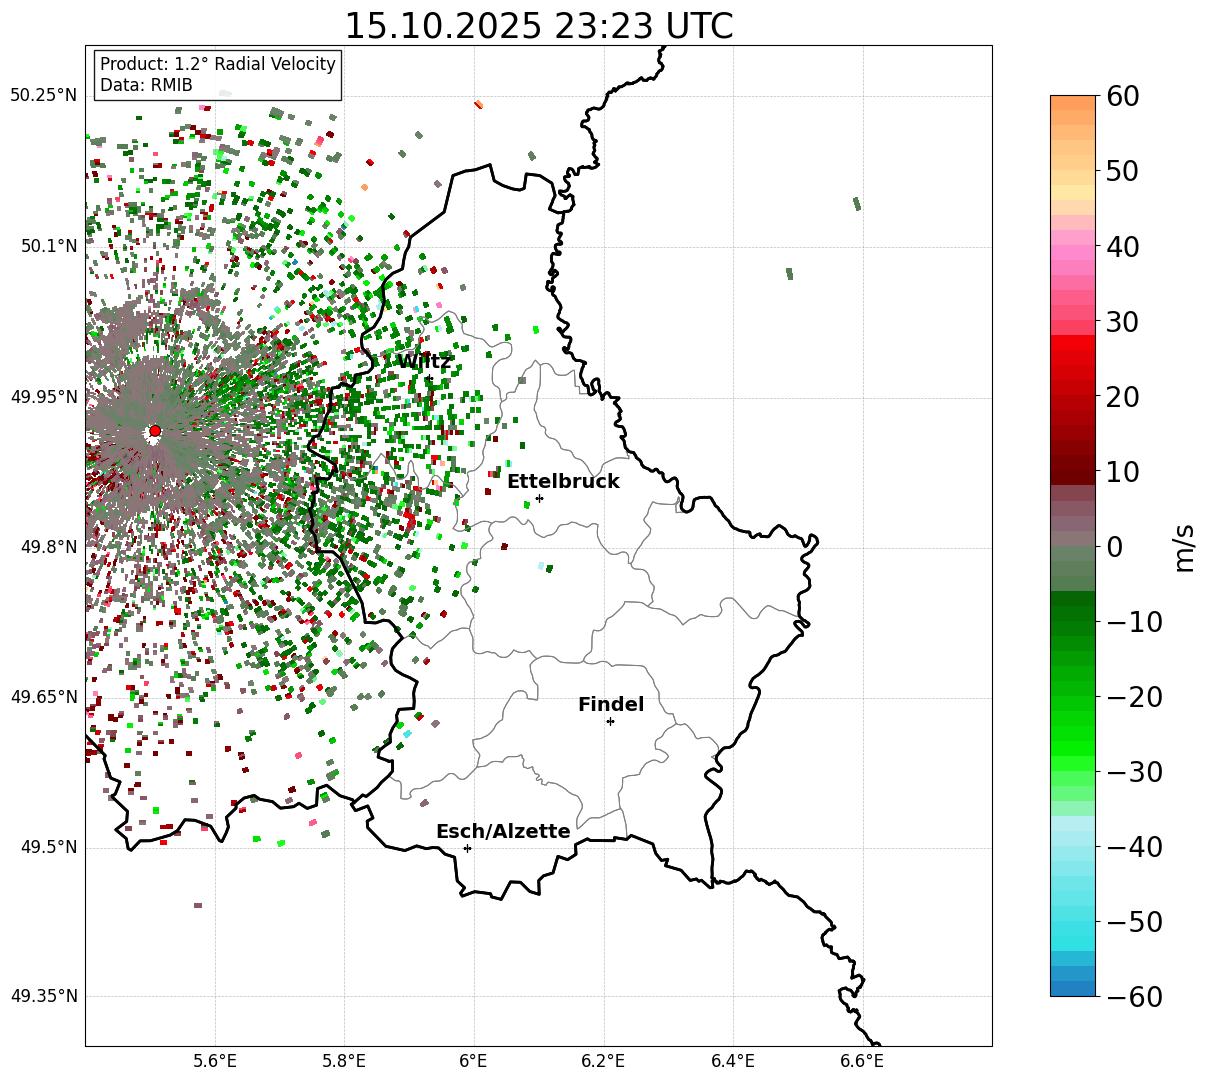
Task: Pick the bright red colorbar segment near 25
Action: point(1073,360)
